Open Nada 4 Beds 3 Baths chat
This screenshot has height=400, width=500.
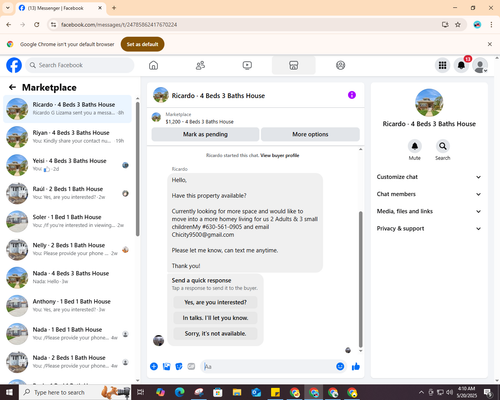click(x=67, y=277)
